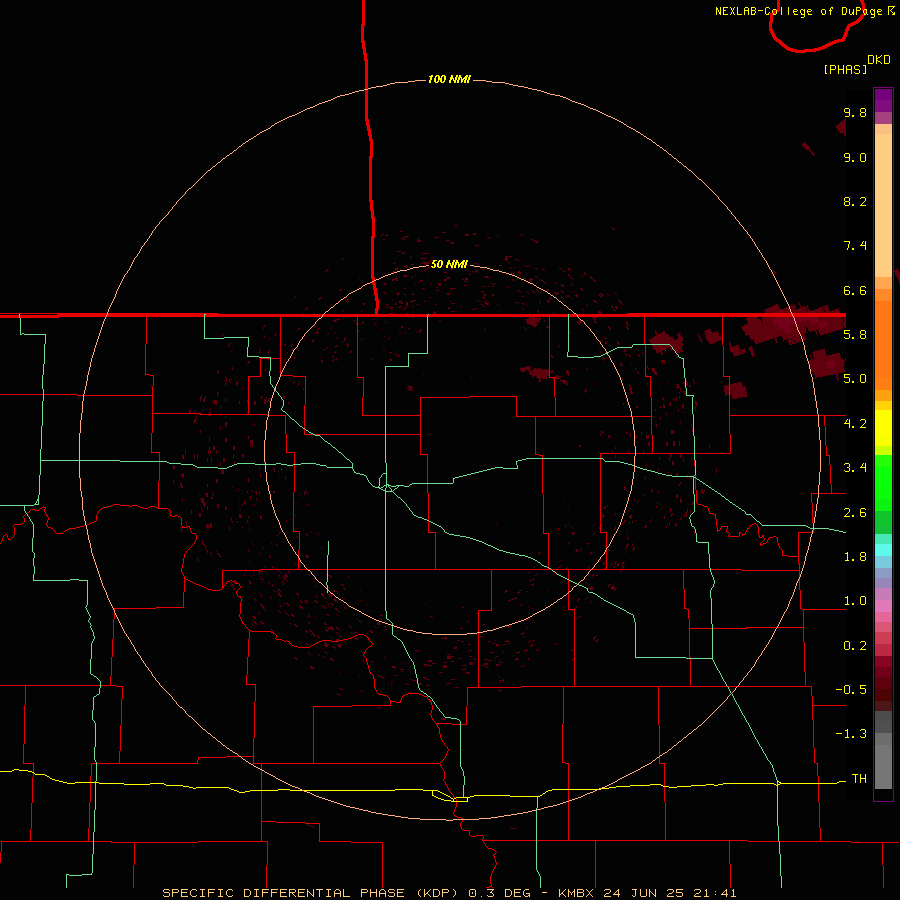Viewport: 900px width, 900px height.
Task: Click the KMBX radar site identifier
Action: click(x=577, y=893)
